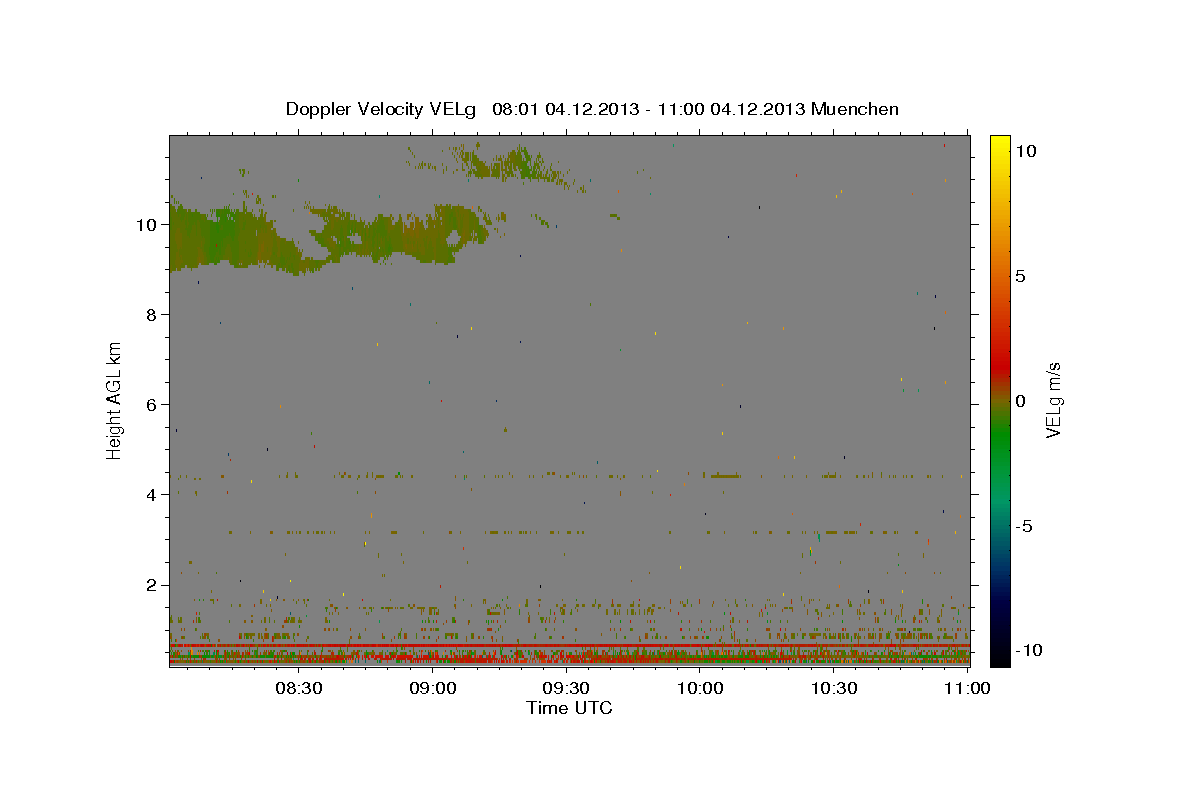Screen dimensions: 1200x800
Task: Click the height axis label 4
Action: coord(151,494)
